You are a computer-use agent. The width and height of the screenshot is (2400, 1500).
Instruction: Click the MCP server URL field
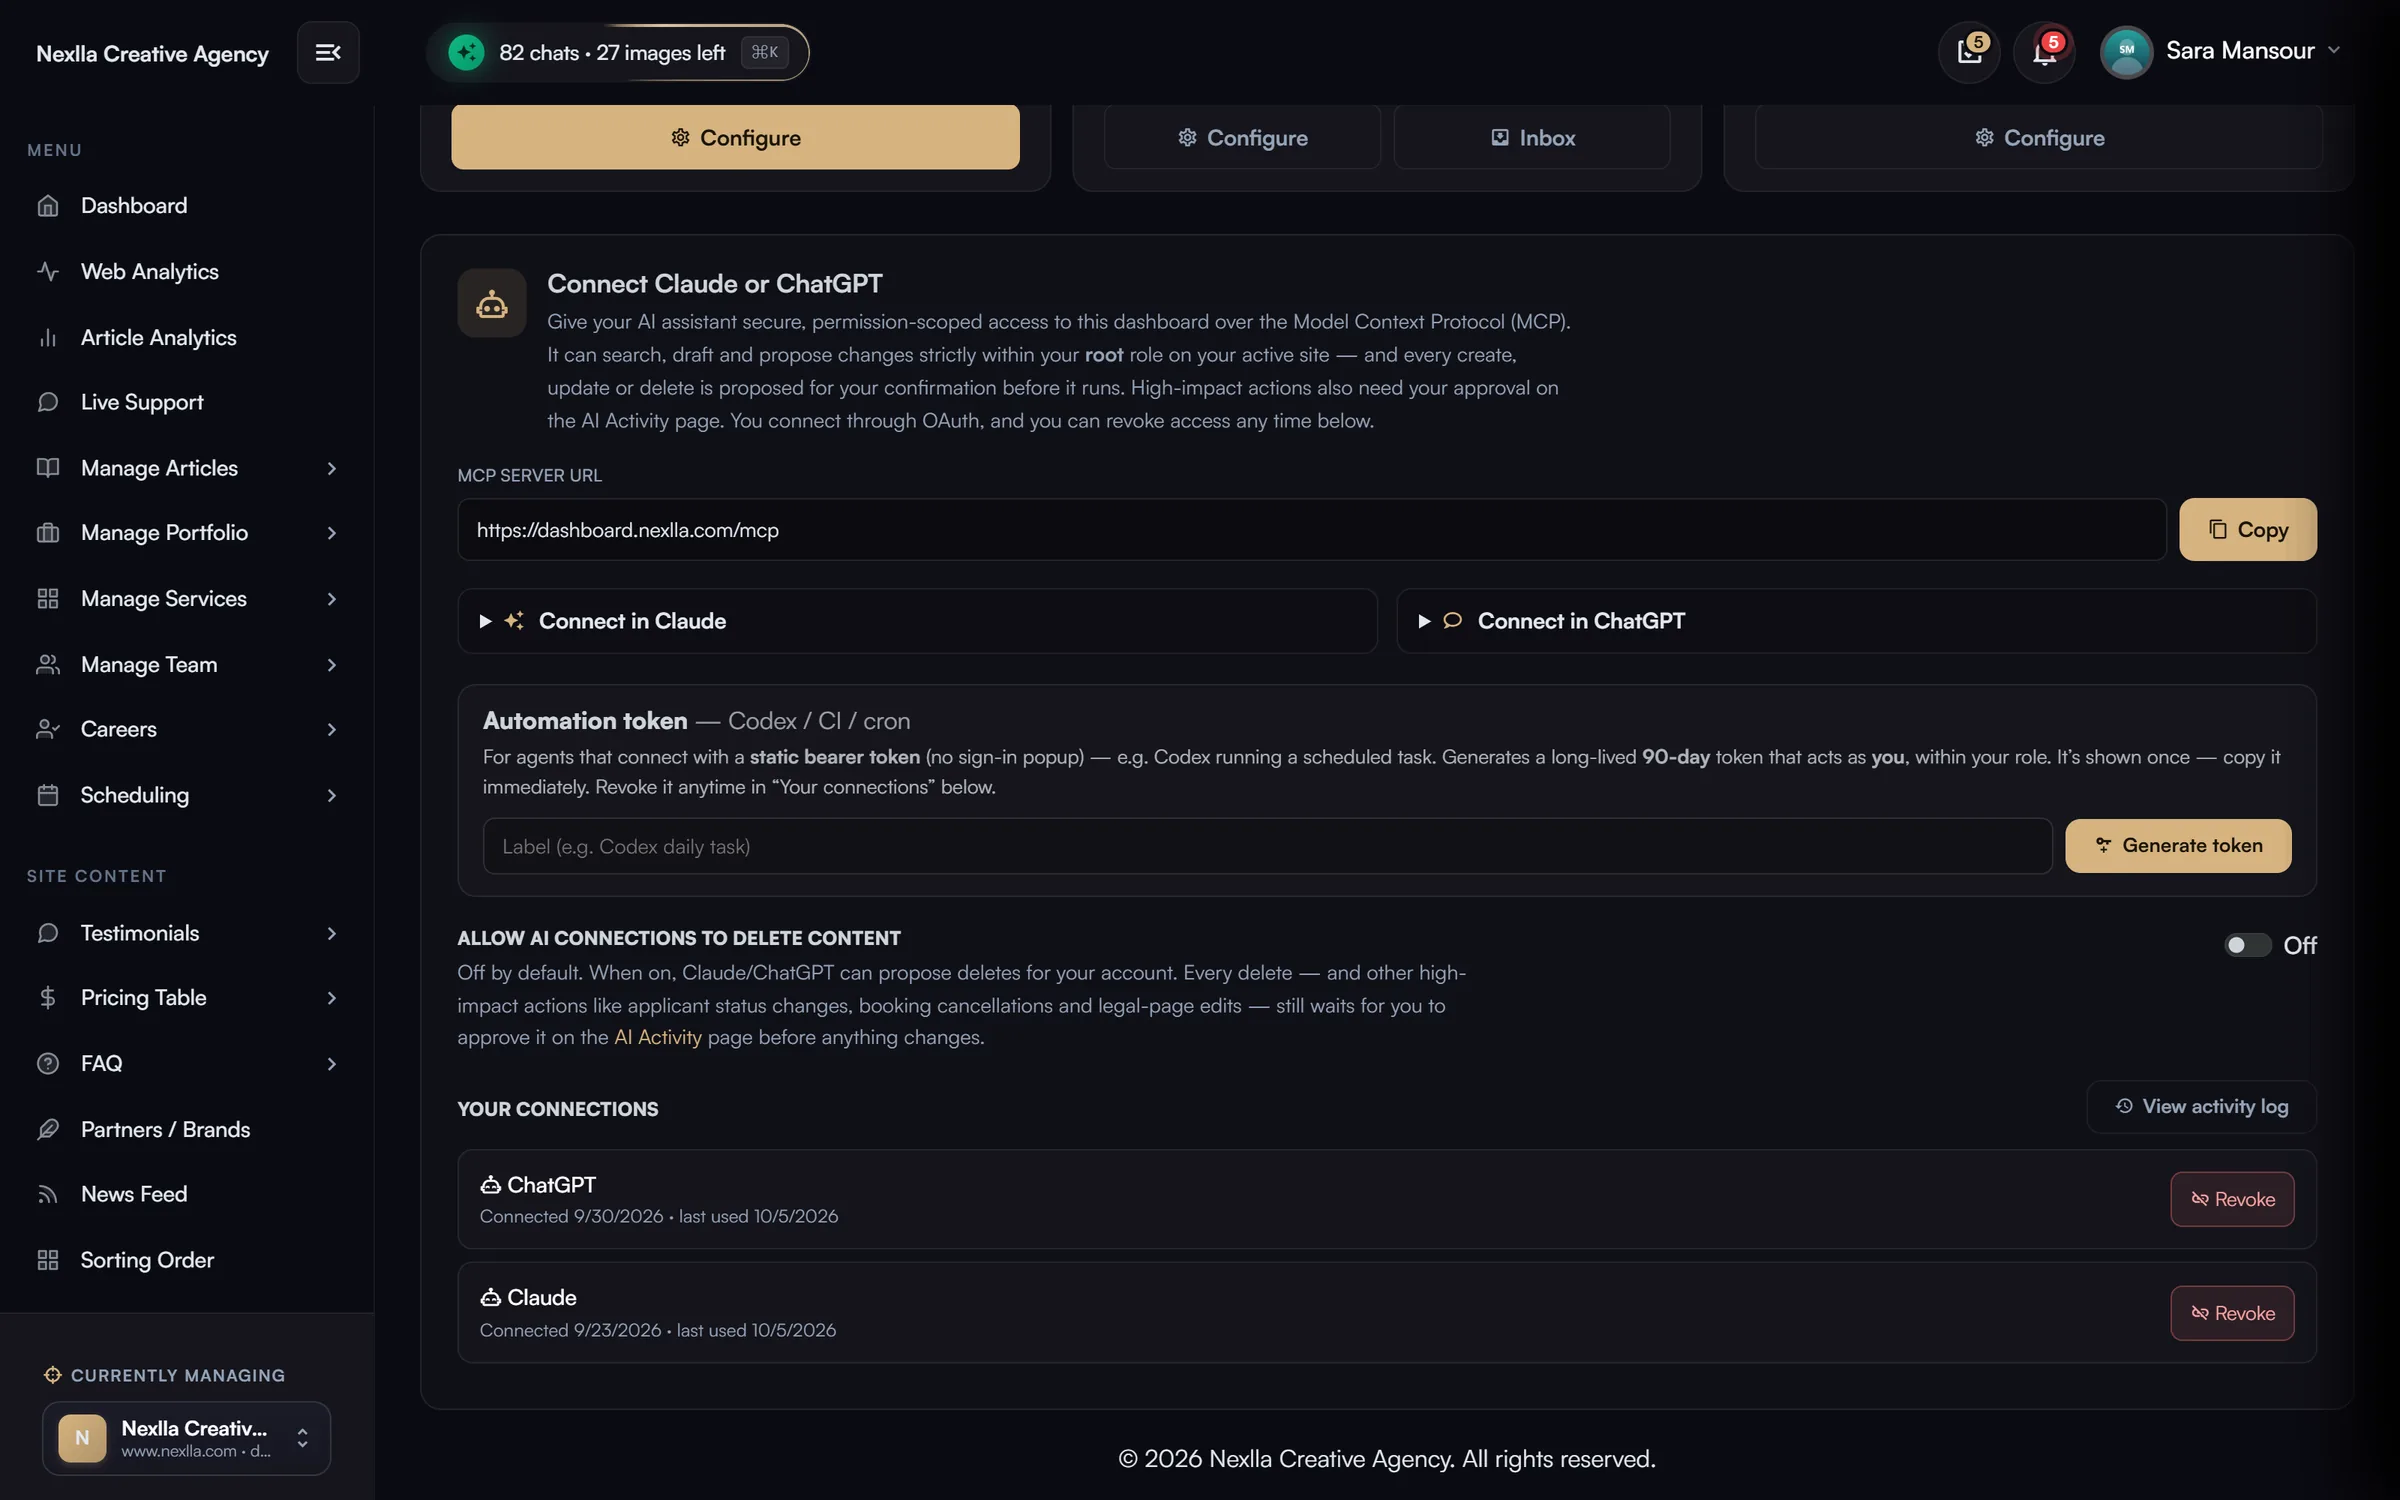click(x=1311, y=529)
